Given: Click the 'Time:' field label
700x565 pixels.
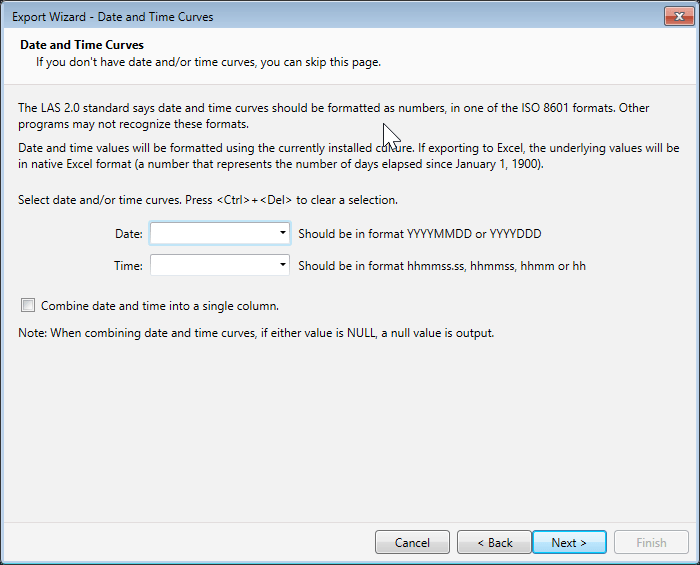Looking at the screenshot, I should click(x=129, y=266).
